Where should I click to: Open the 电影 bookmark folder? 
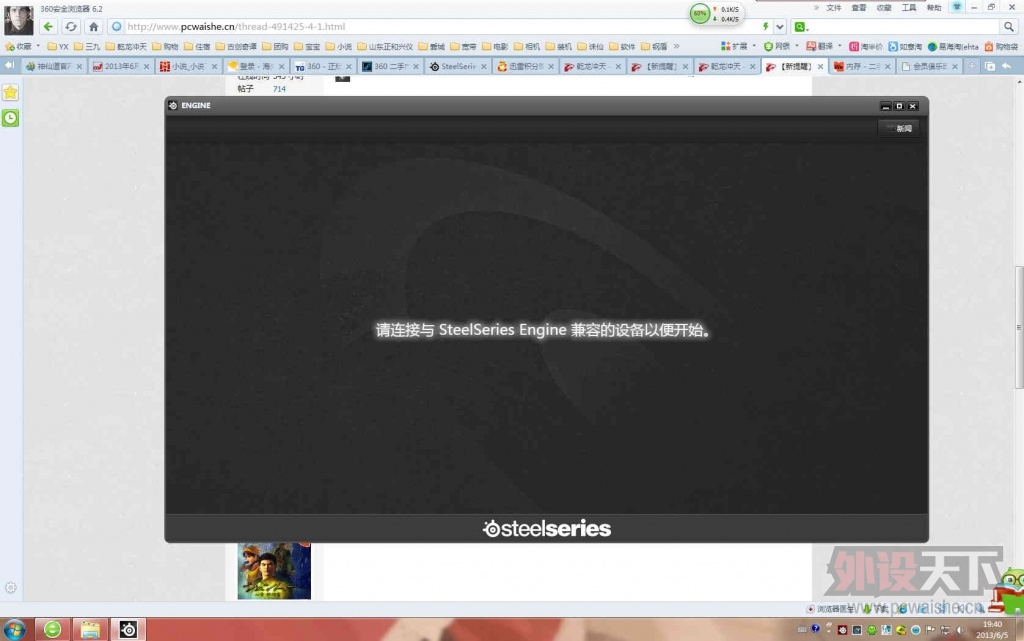click(x=495, y=46)
